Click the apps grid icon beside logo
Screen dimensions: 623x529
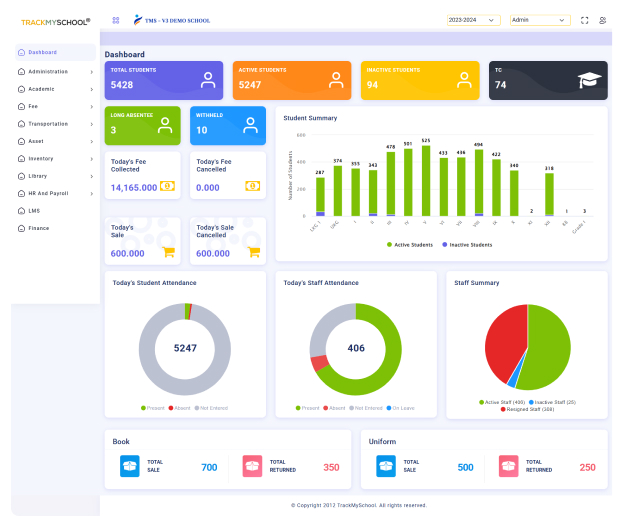116,20
